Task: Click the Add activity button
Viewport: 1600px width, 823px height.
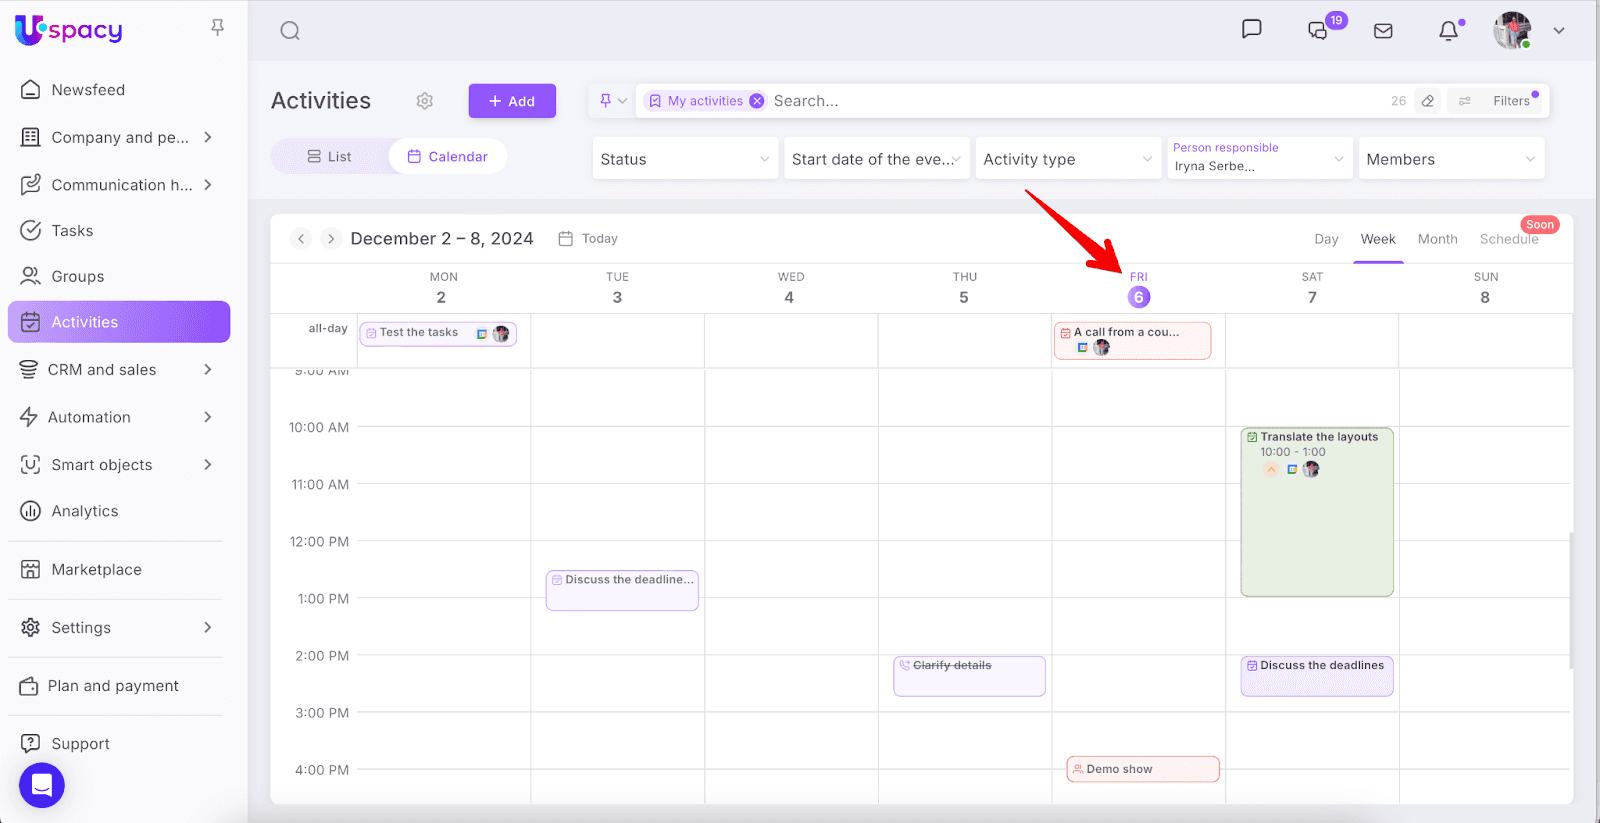Action: coord(512,101)
